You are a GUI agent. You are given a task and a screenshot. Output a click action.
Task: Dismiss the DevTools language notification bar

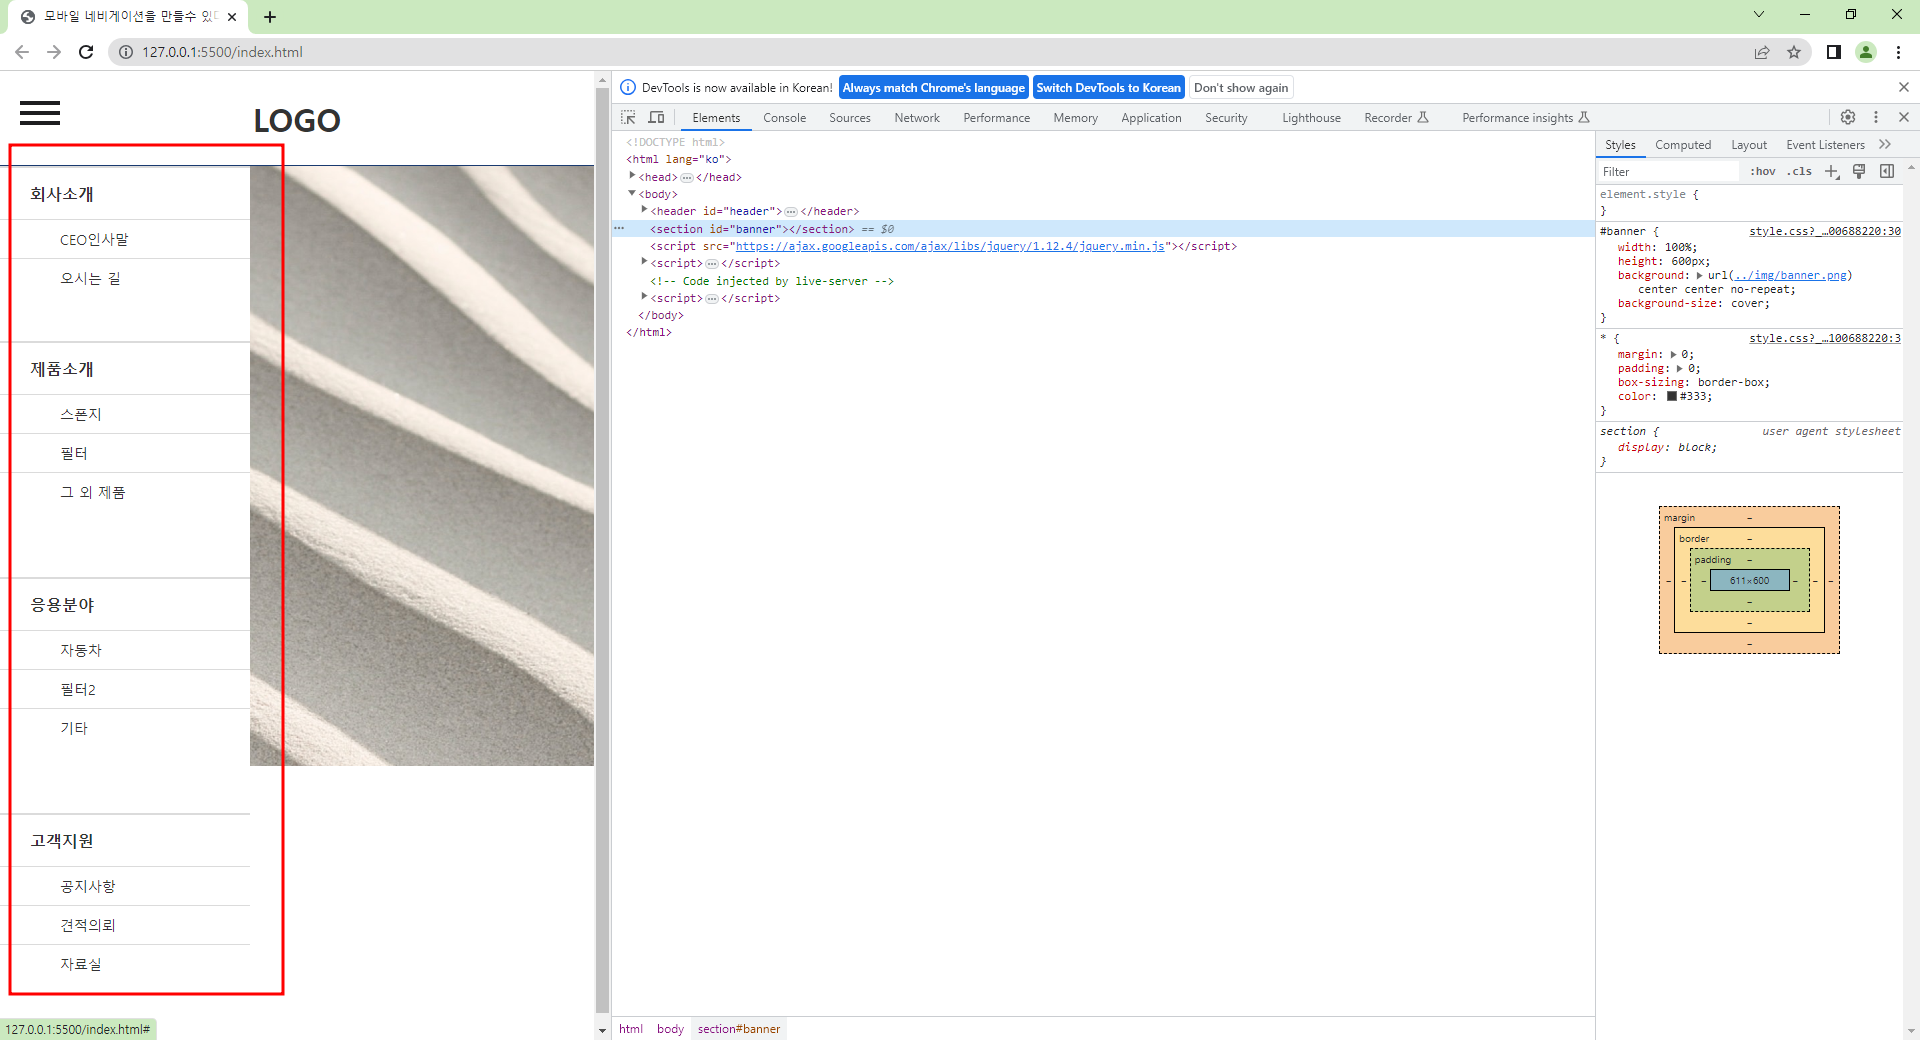[x=1904, y=87]
